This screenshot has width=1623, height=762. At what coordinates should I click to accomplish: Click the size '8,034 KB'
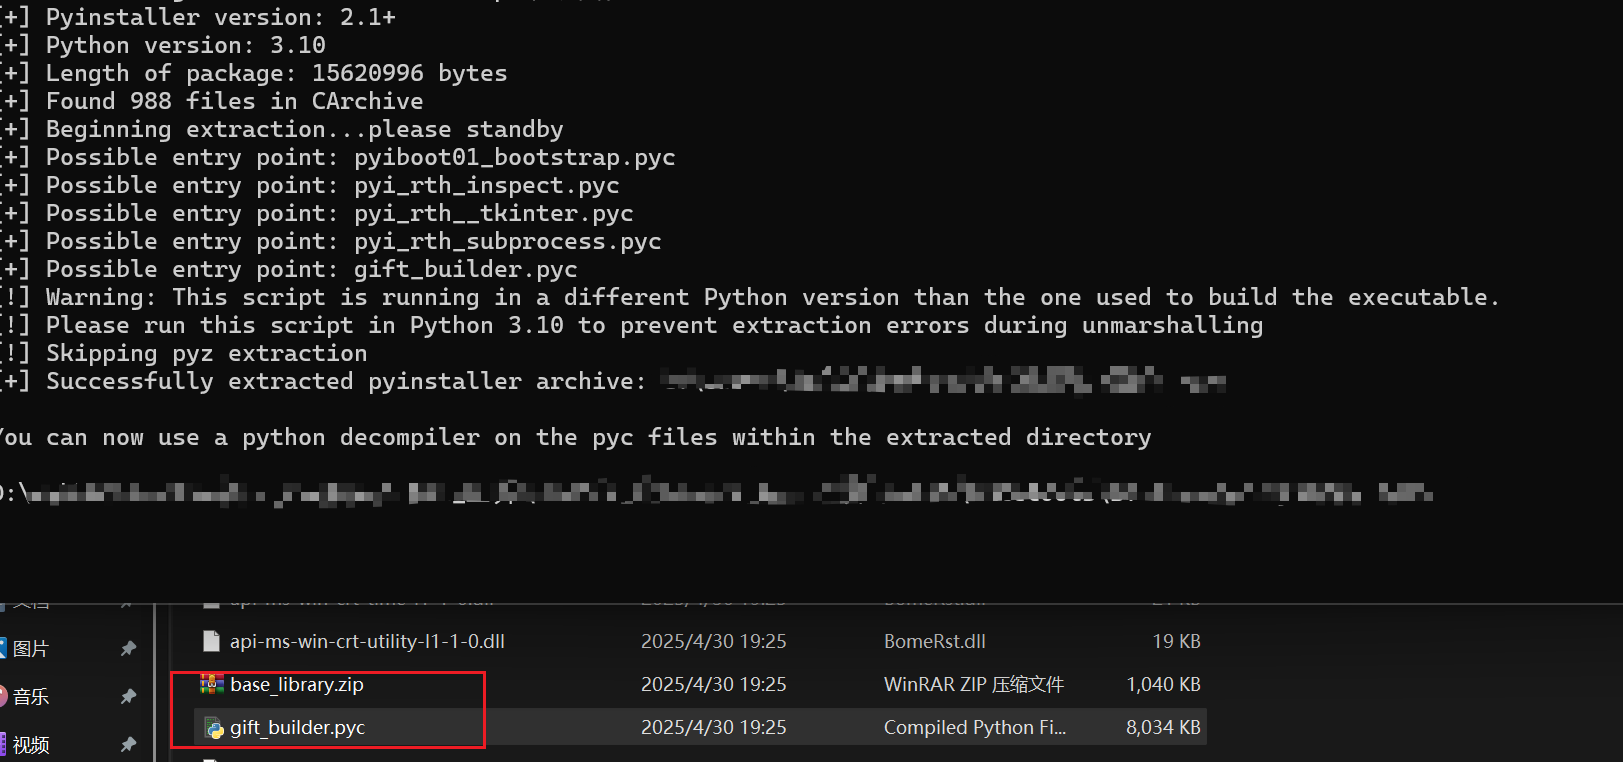click(1163, 728)
